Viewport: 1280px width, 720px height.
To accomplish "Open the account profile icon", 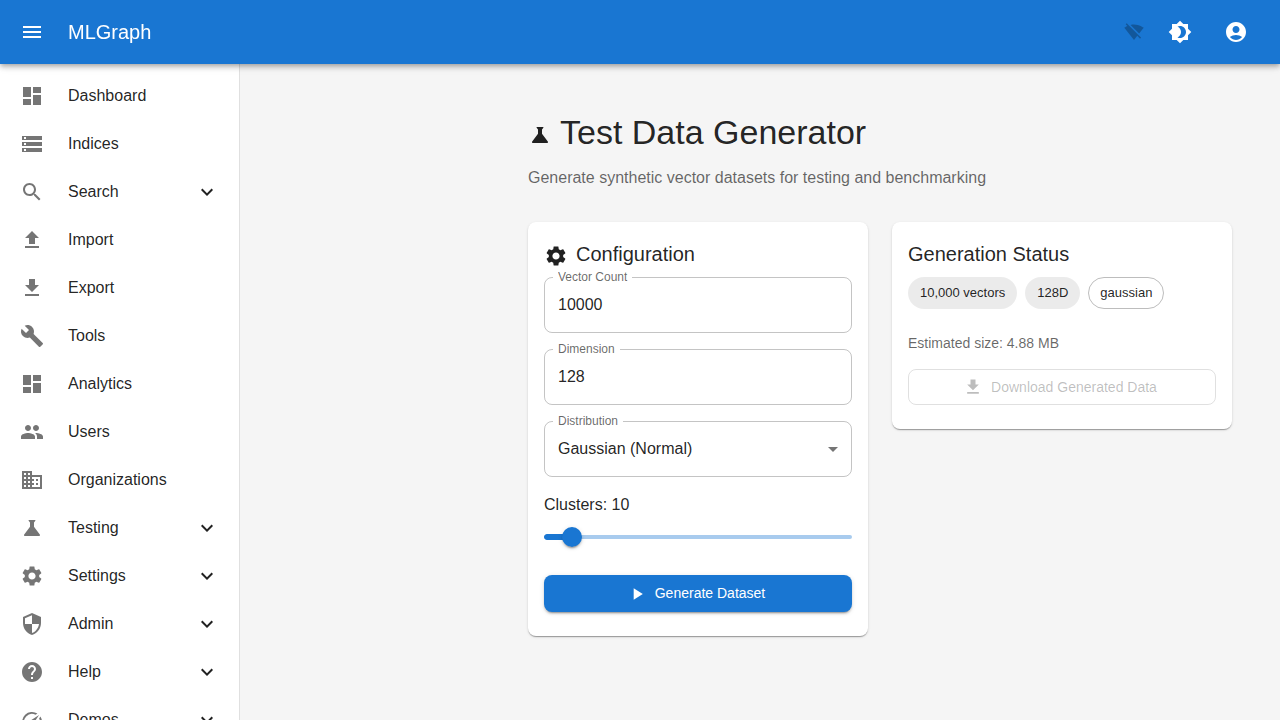I will 1236,32.
